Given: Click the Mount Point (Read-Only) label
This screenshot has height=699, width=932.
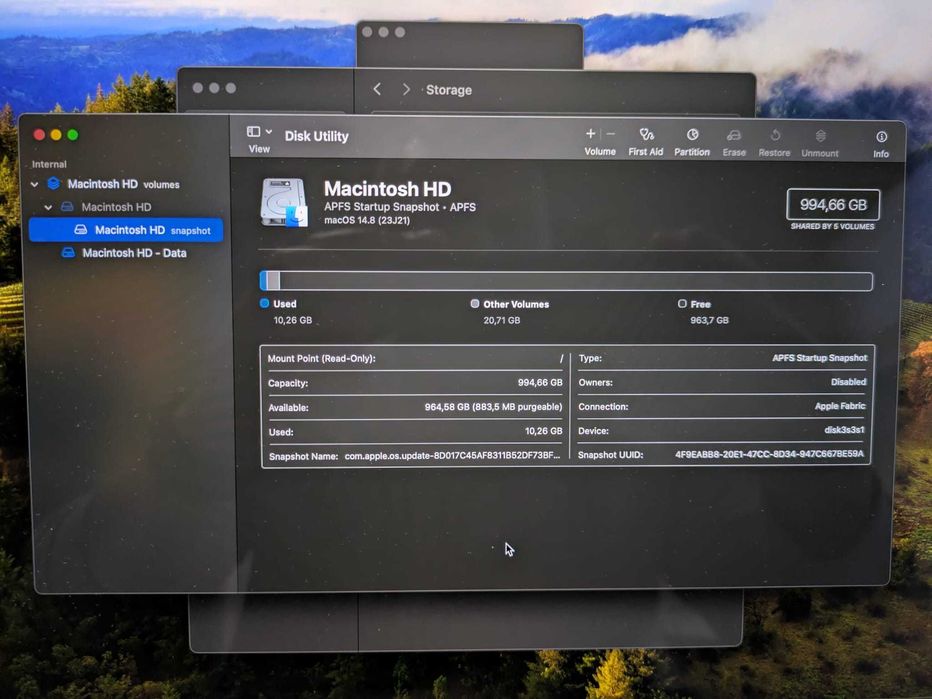Looking at the screenshot, I should [322, 358].
